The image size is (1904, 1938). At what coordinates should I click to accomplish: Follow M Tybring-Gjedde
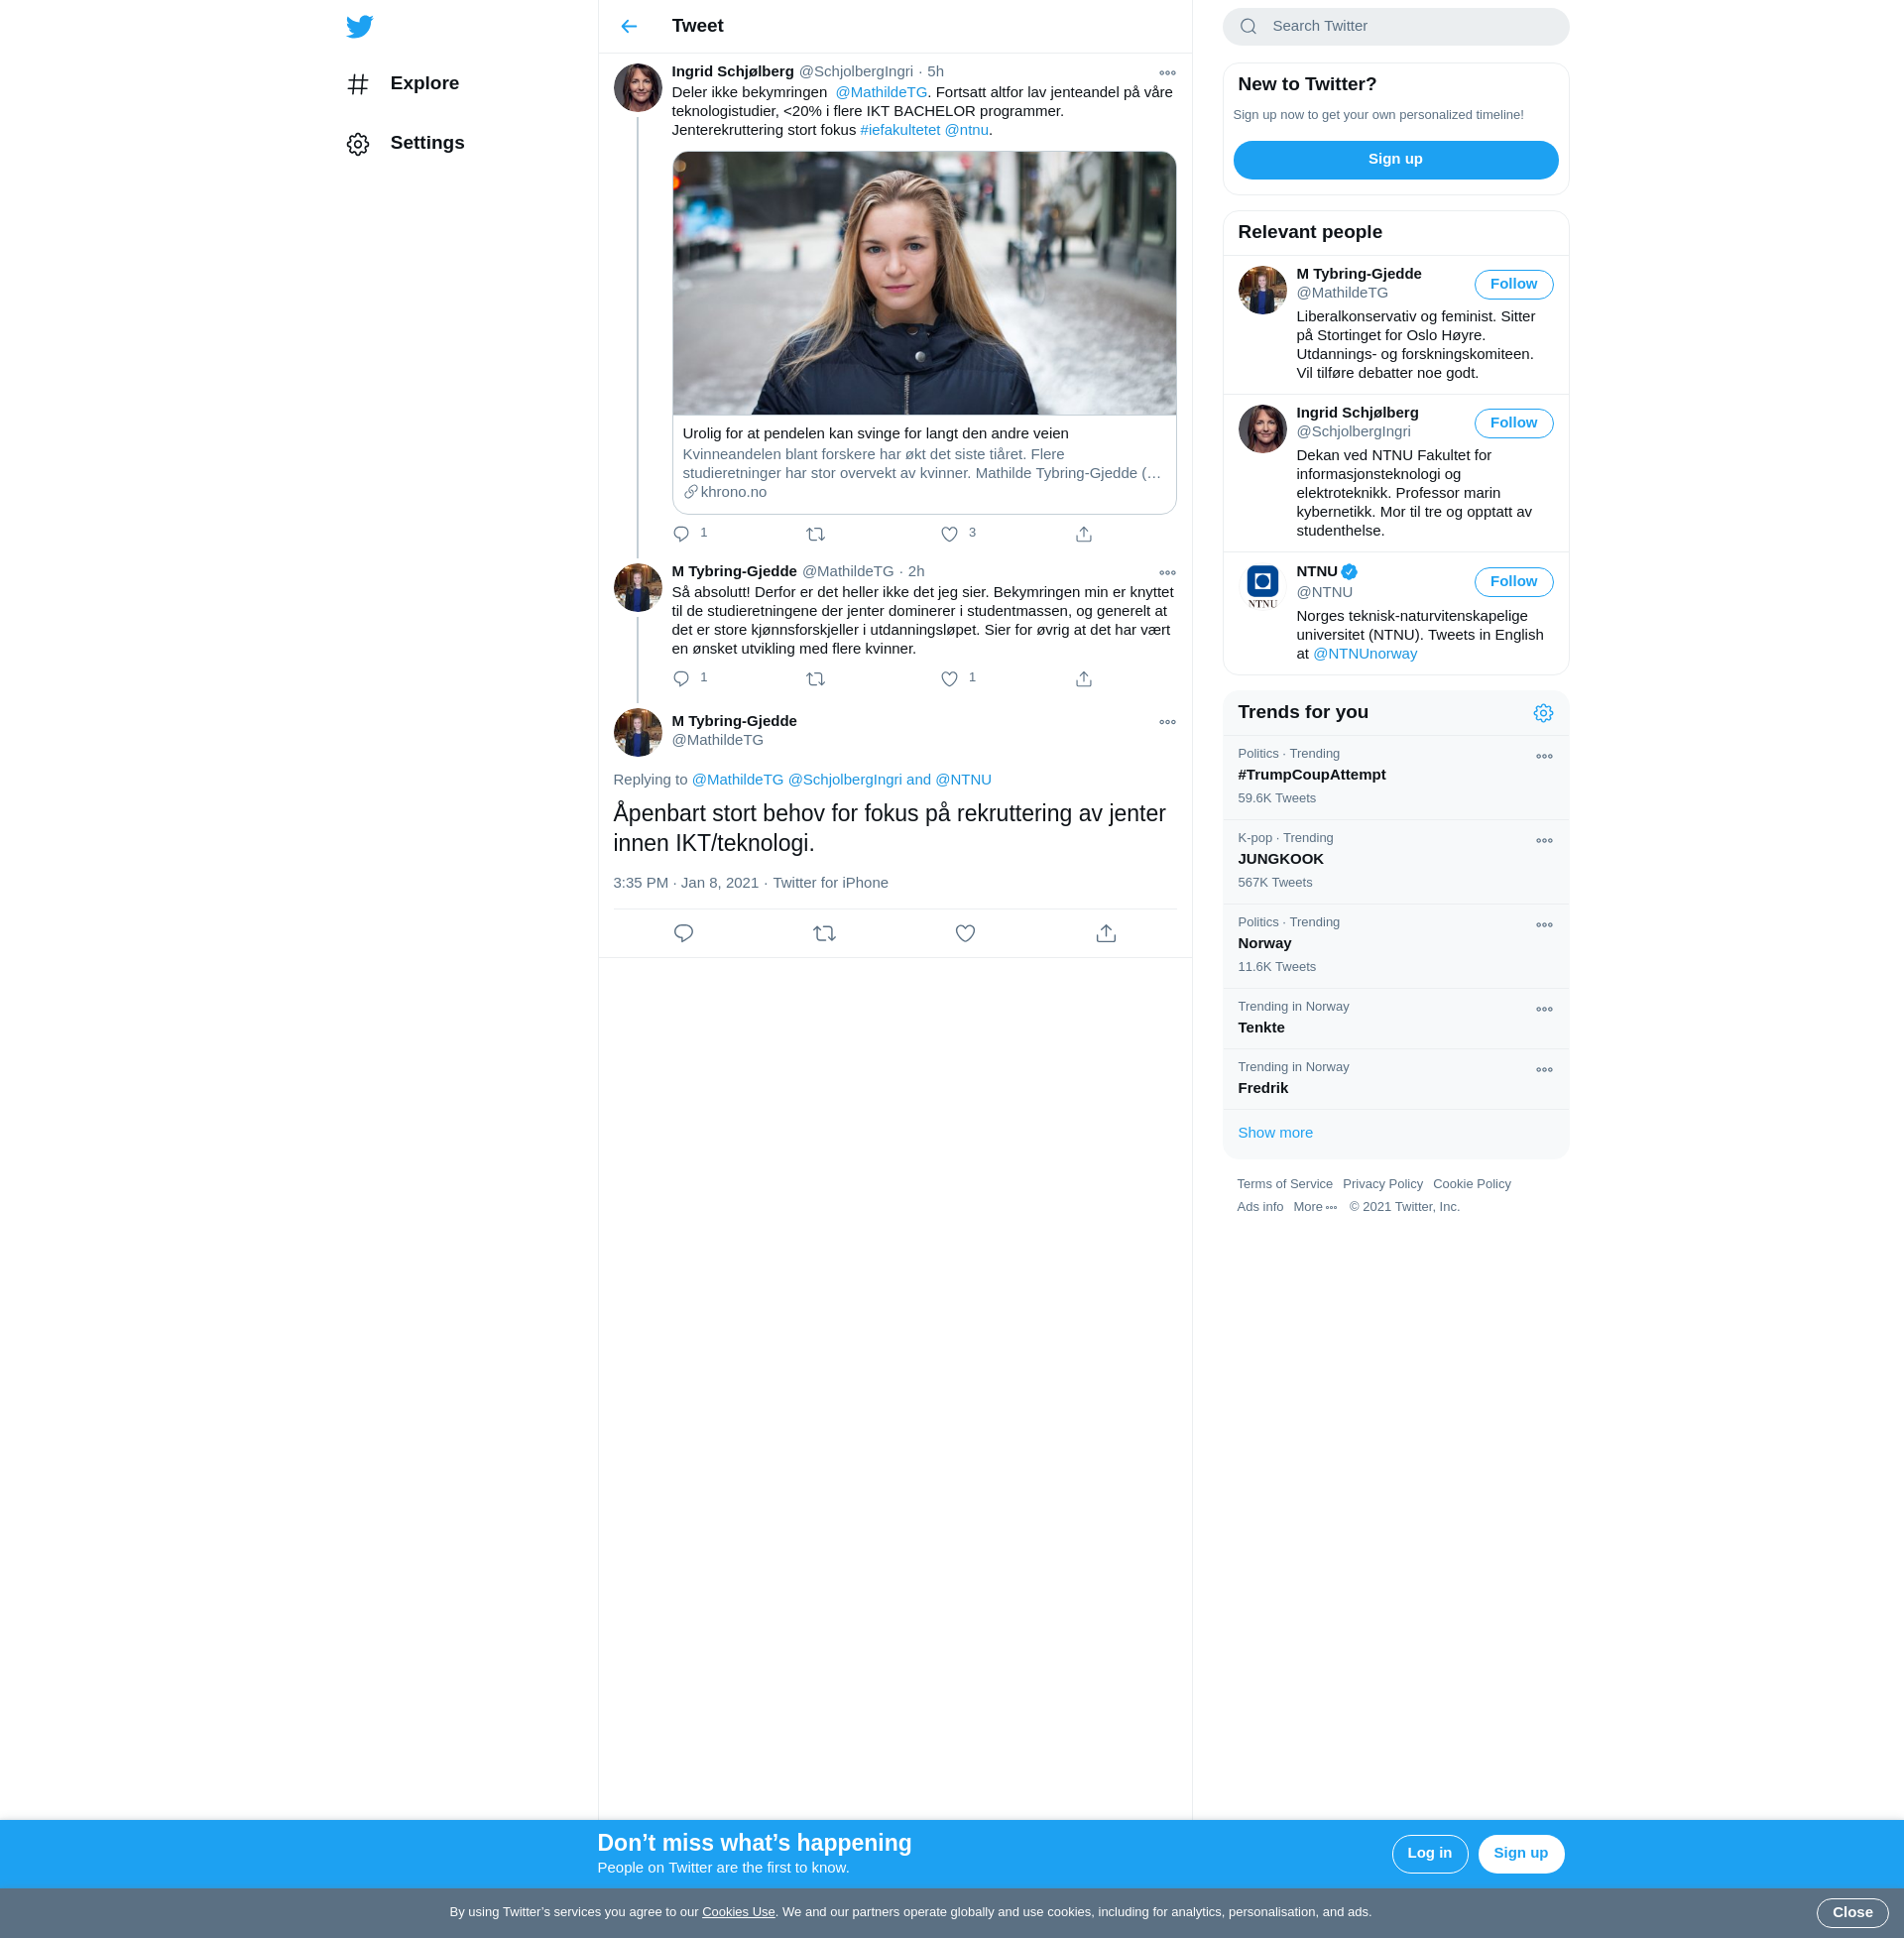[1513, 285]
